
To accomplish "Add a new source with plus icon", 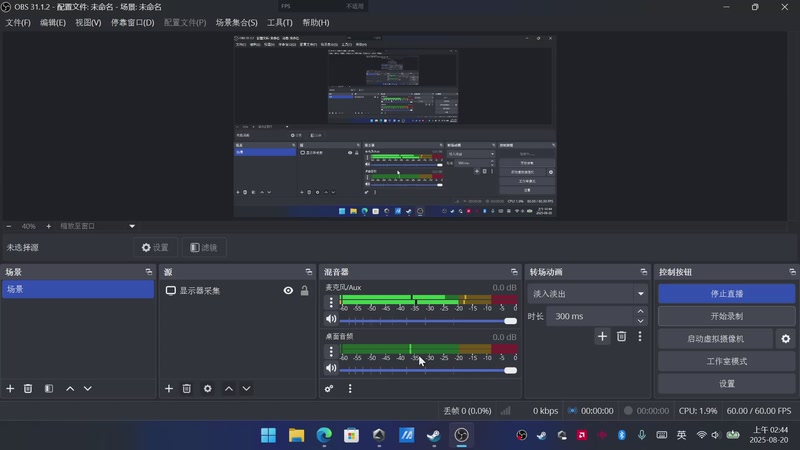I will click(x=169, y=389).
